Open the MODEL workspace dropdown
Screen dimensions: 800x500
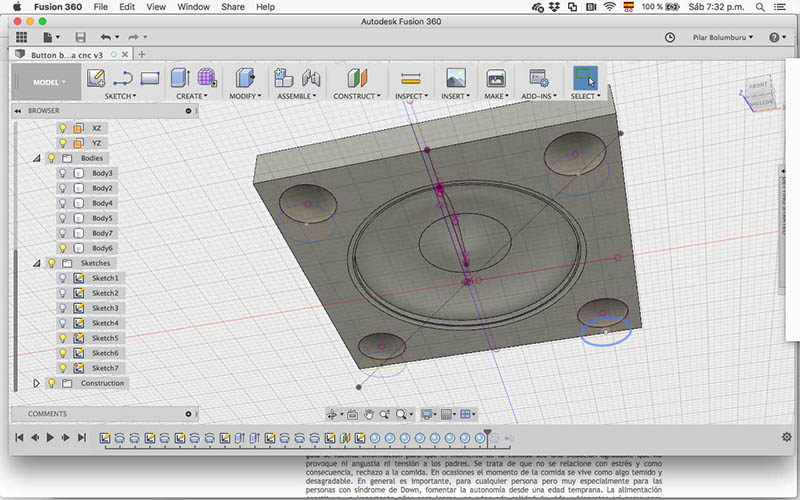tap(49, 82)
